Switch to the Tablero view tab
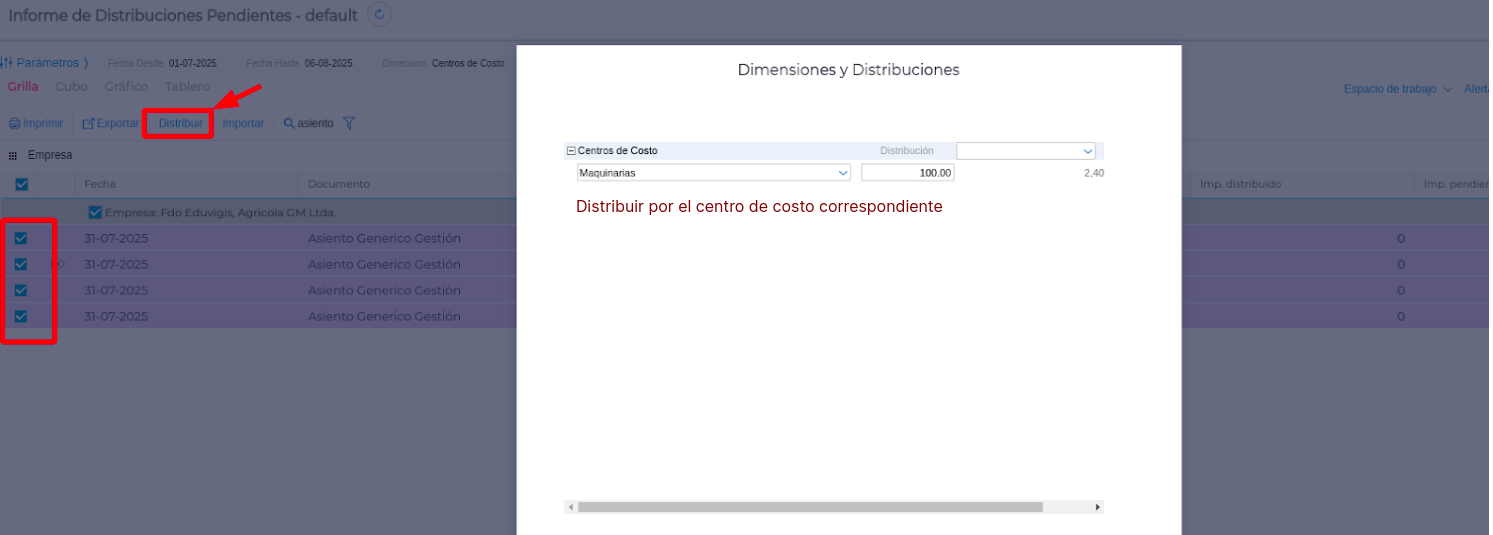The width and height of the screenshot is (1493, 535). [x=187, y=87]
